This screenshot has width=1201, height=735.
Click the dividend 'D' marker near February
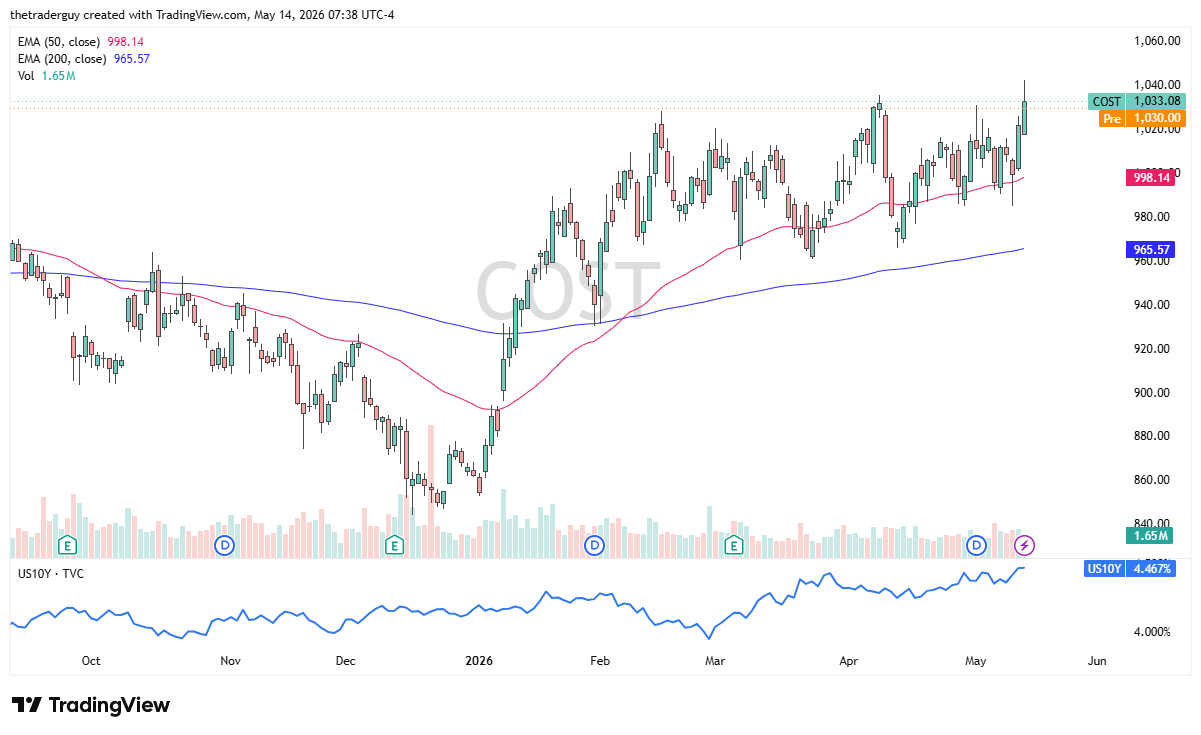pyautogui.click(x=595, y=545)
